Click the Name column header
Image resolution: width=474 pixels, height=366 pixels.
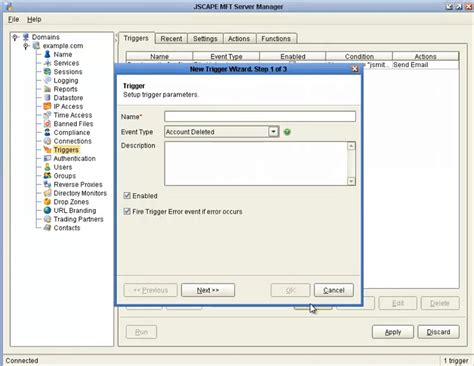159,56
